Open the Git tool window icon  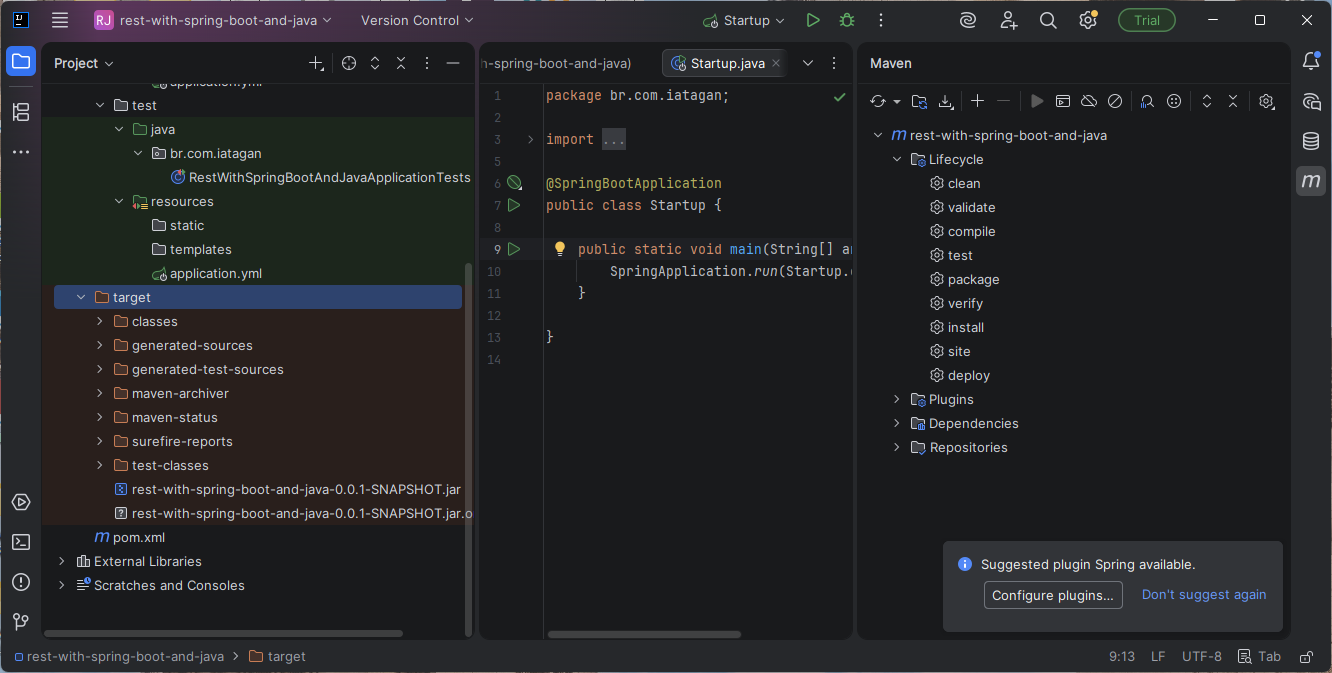(x=21, y=622)
